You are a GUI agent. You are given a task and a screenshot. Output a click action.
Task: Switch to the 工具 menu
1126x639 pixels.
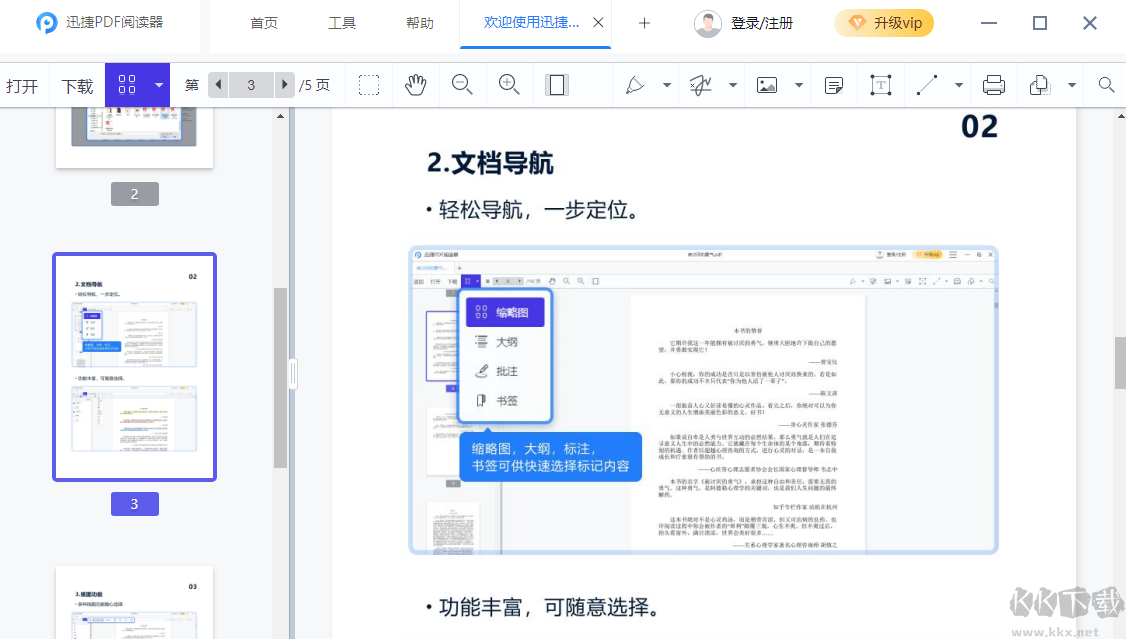click(x=342, y=22)
